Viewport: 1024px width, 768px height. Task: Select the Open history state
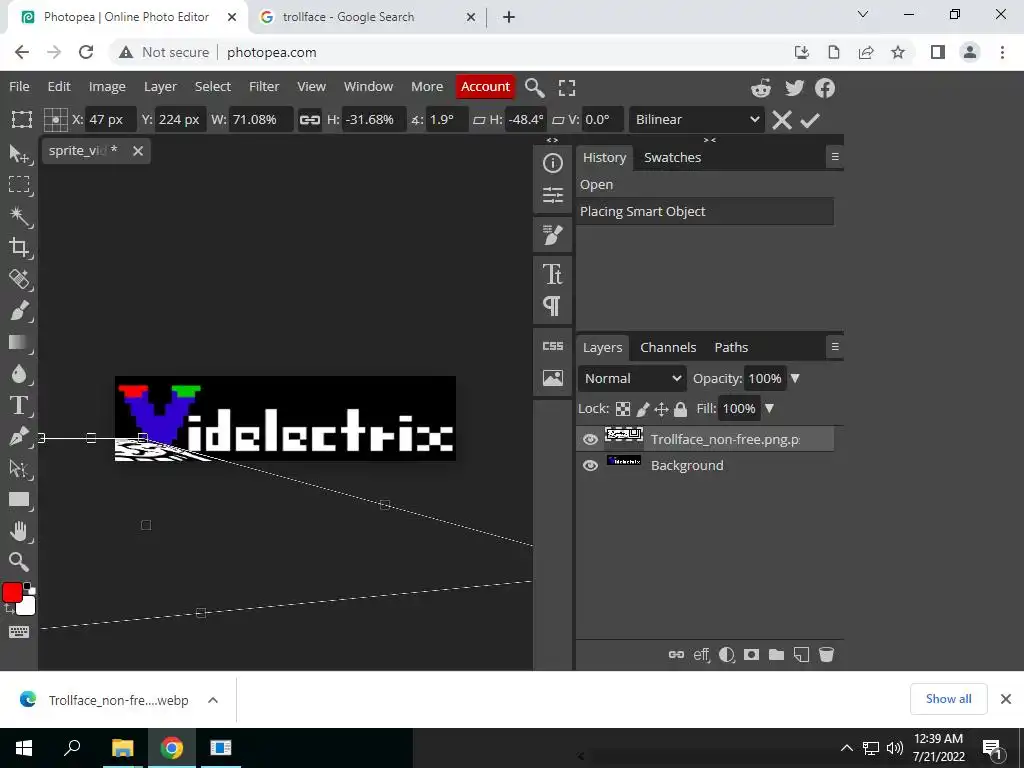(x=705, y=184)
